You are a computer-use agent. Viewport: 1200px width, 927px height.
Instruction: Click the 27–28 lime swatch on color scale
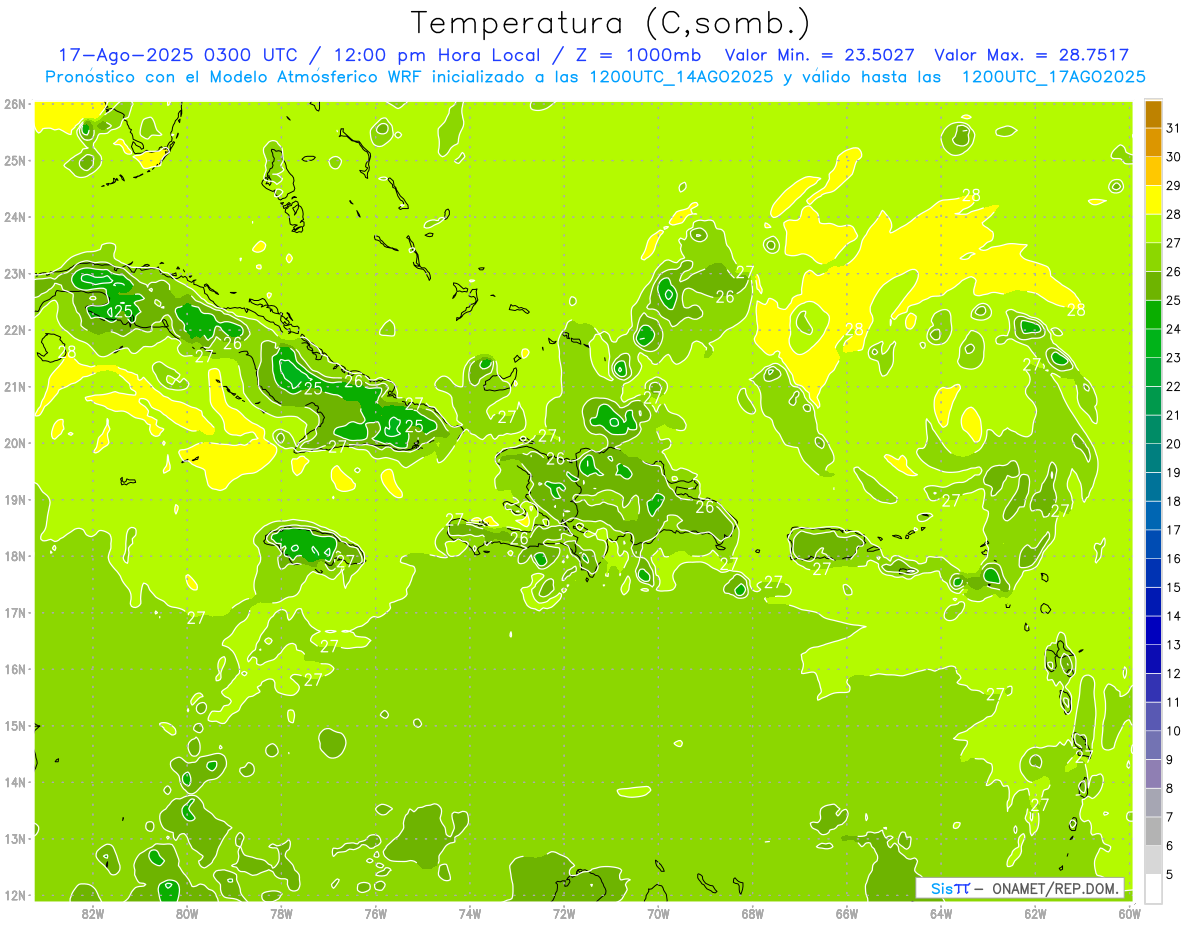(1153, 229)
